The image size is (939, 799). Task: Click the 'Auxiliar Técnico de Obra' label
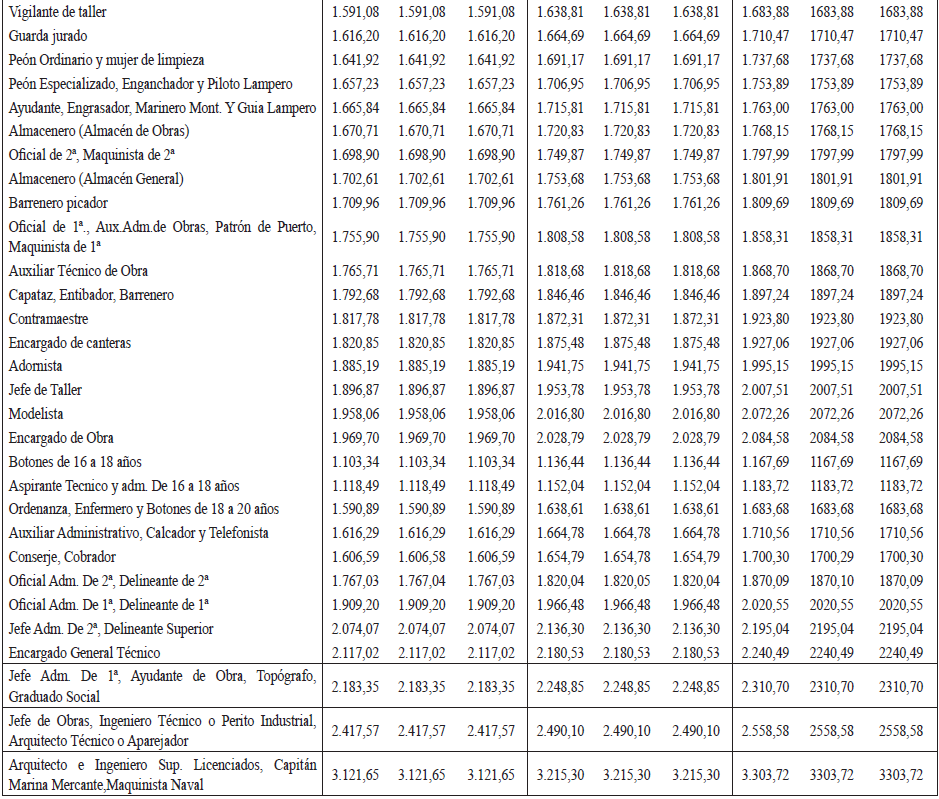click(x=79, y=271)
